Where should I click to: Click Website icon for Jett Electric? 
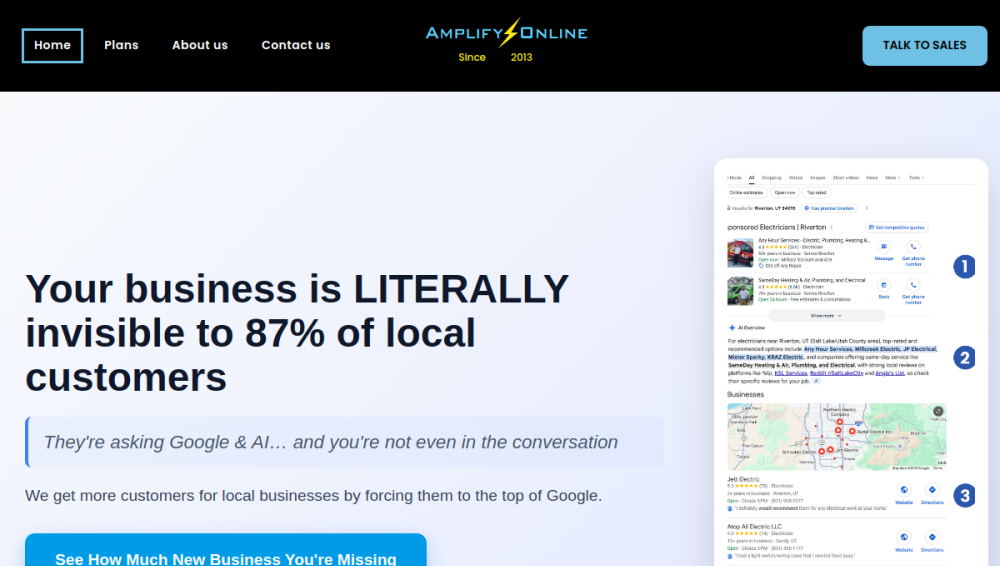pos(904,490)
